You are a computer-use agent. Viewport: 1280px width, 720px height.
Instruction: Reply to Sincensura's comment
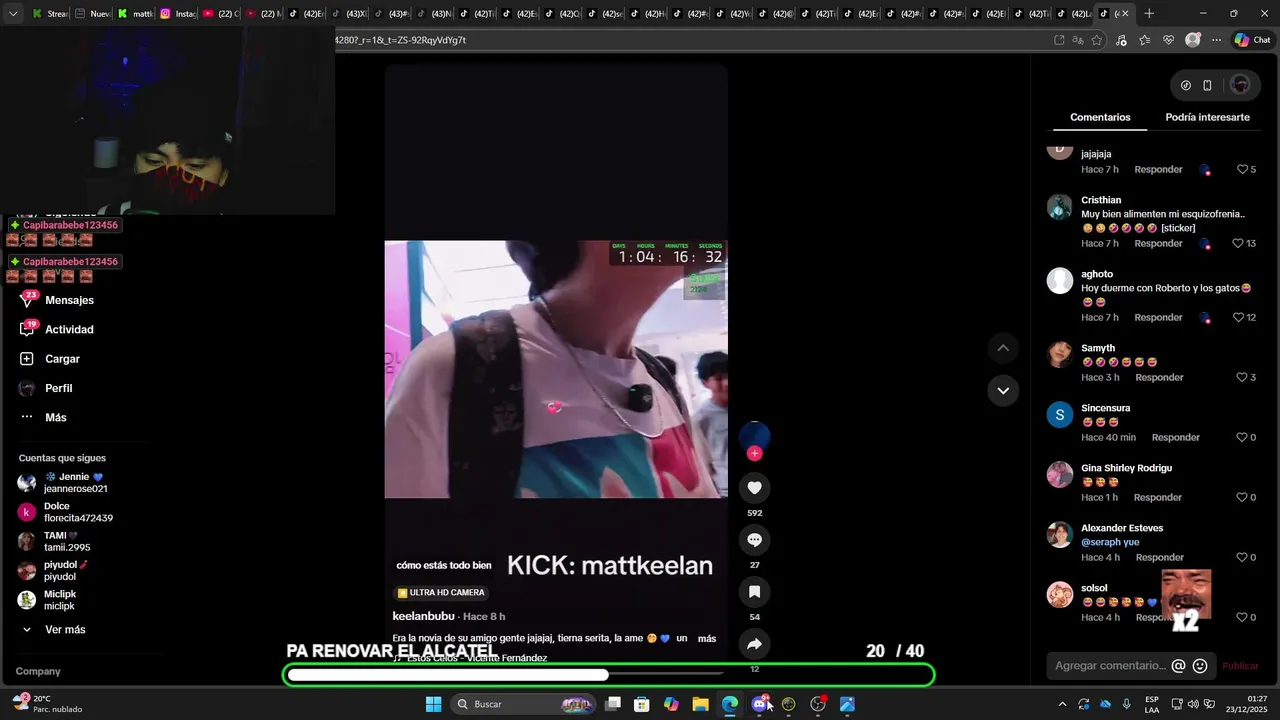tap(1176, 437)
